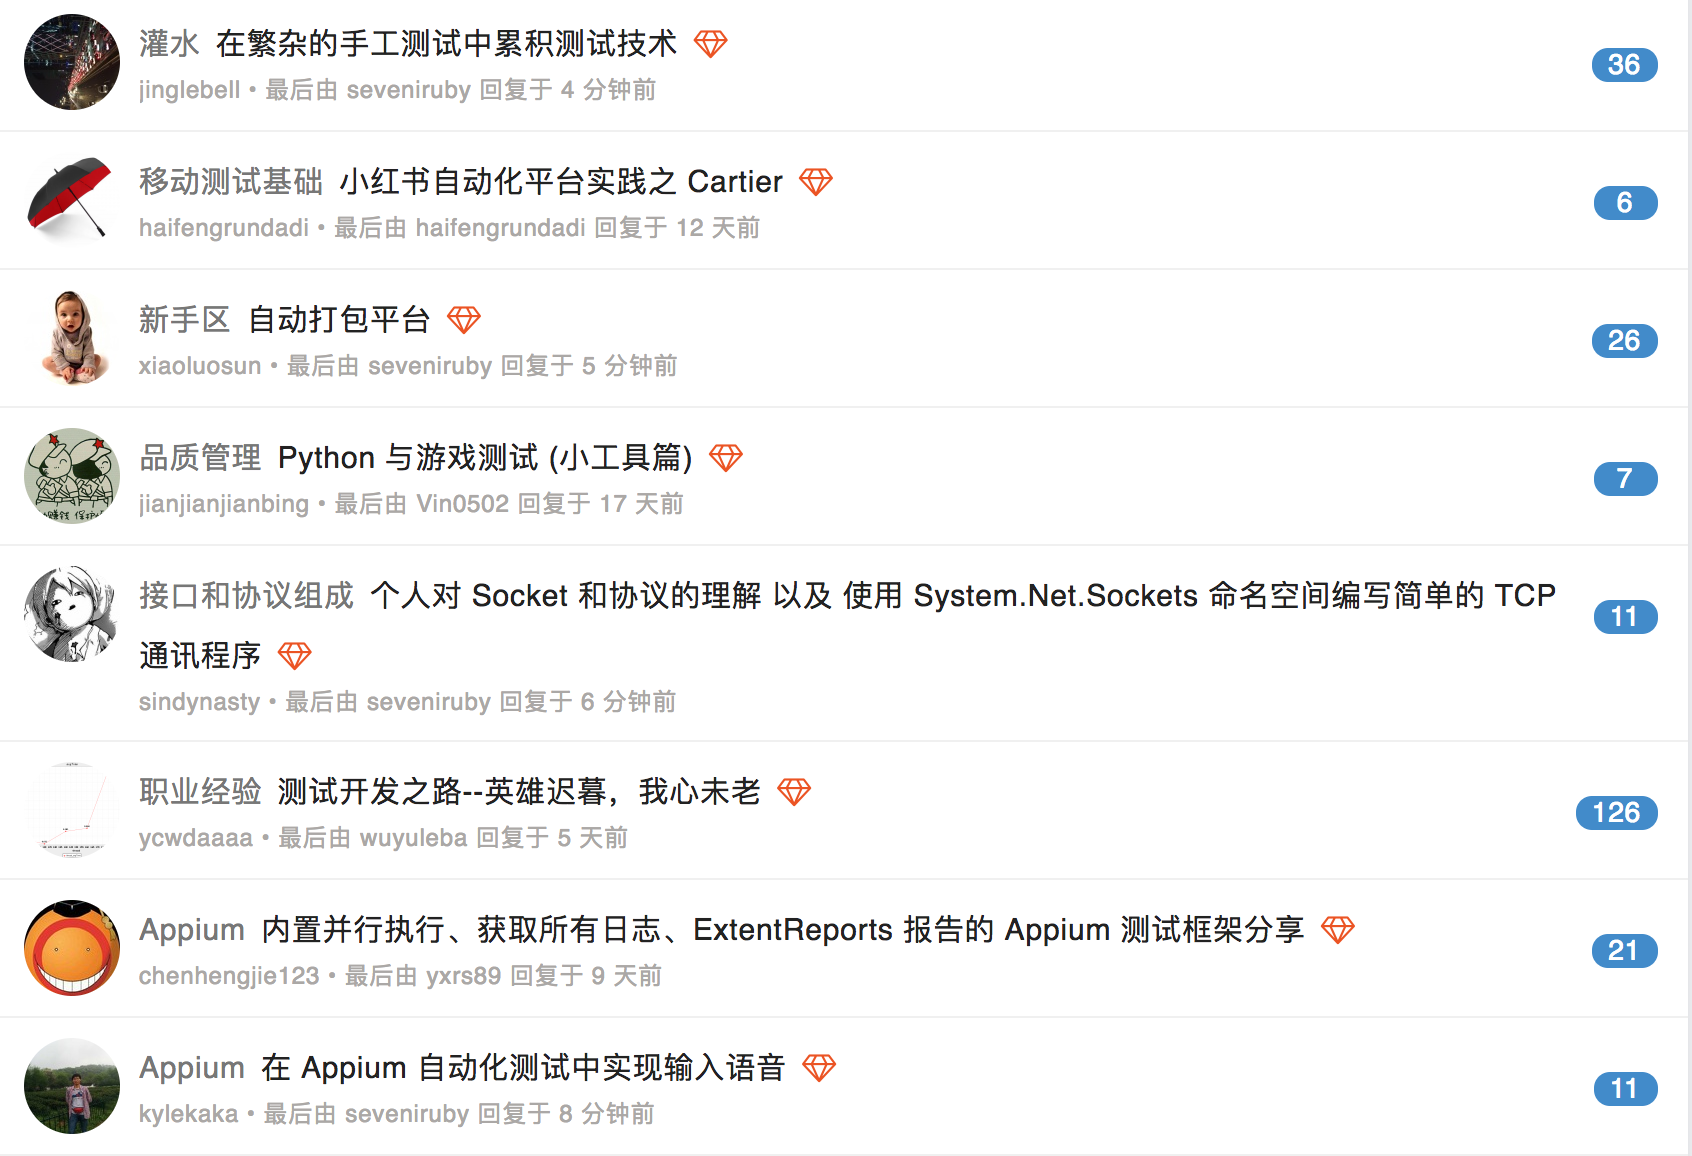Screen dimensions: 1692x1156
Task: Click the diamond icon after Python 与游戏测试 (小工具篇)
Action: click(x=726, y=458)
